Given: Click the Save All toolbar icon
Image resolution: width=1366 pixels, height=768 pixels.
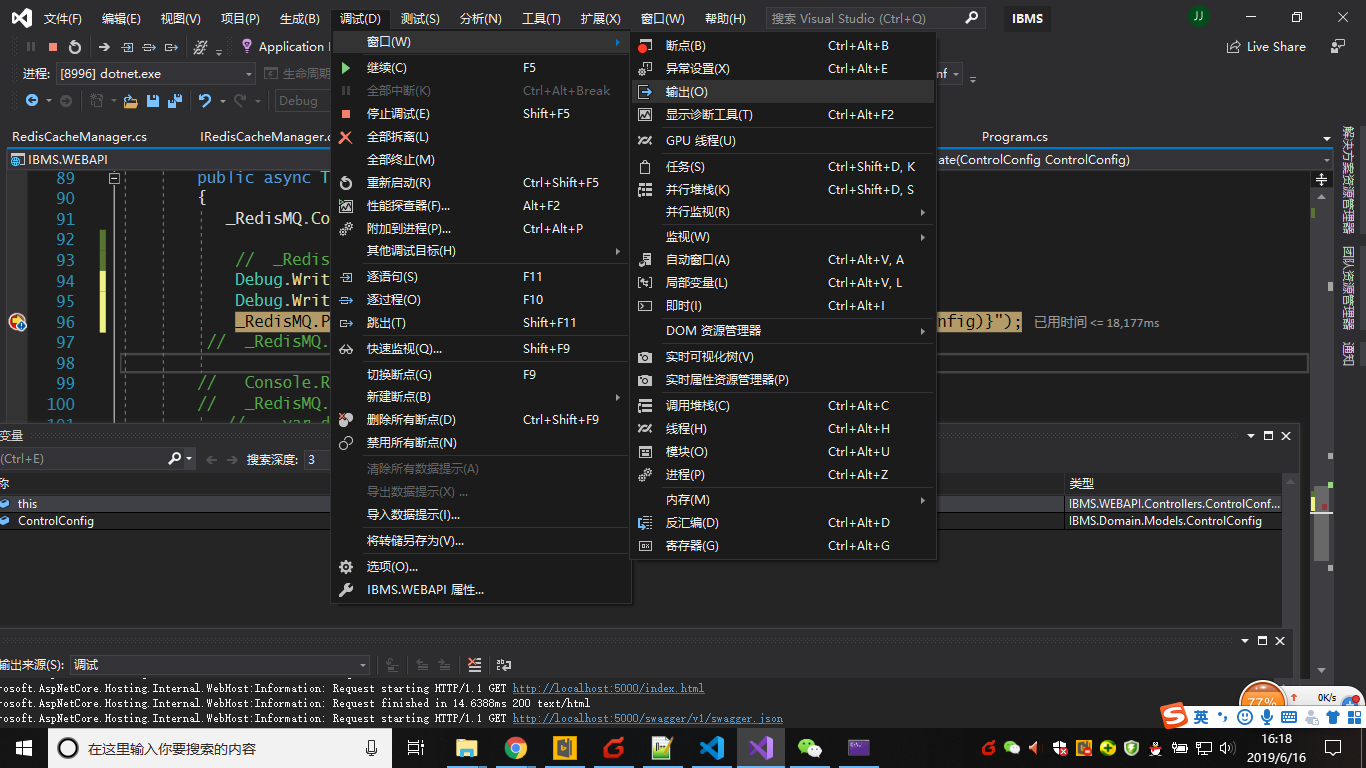Looking at the screenshot, I should coord(175,101).
